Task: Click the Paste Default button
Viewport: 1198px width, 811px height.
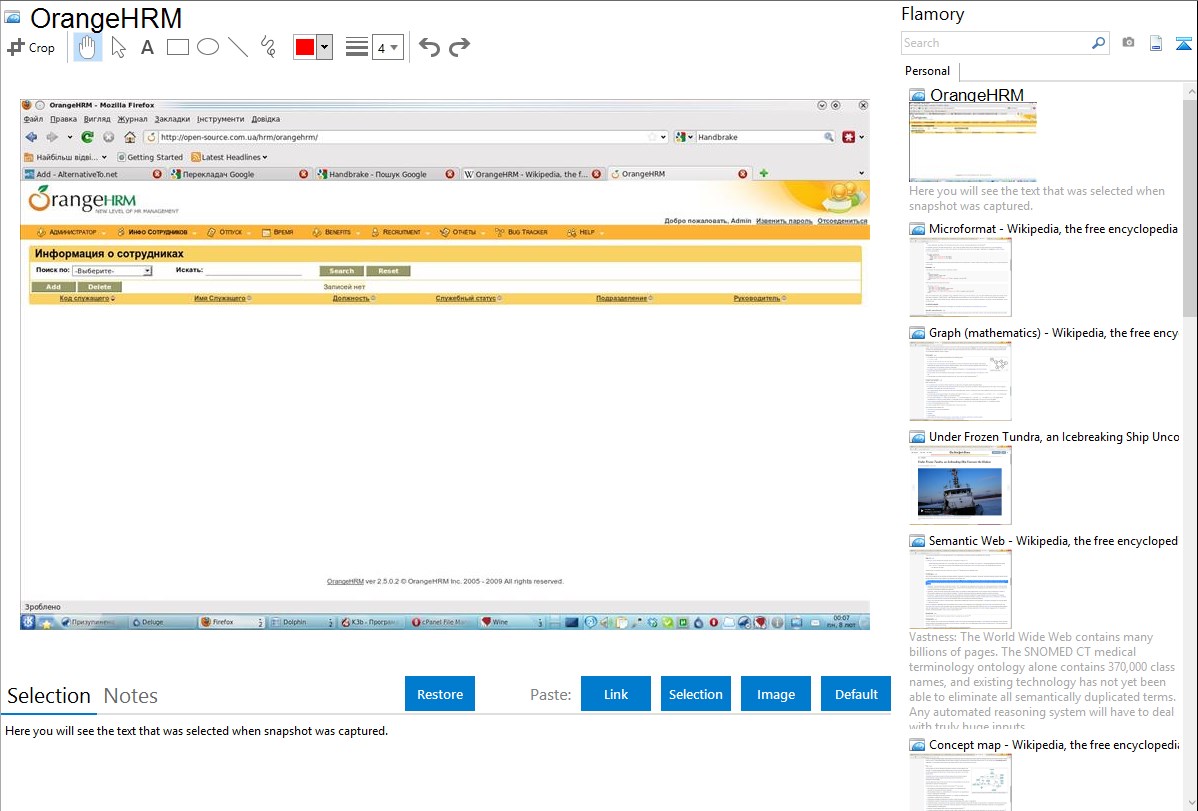Action: [x=856, y=694]
